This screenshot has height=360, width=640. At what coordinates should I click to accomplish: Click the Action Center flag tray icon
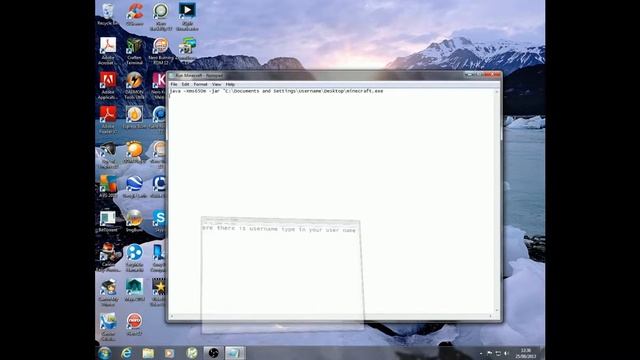pyautogui.click(x=489, y=353)
